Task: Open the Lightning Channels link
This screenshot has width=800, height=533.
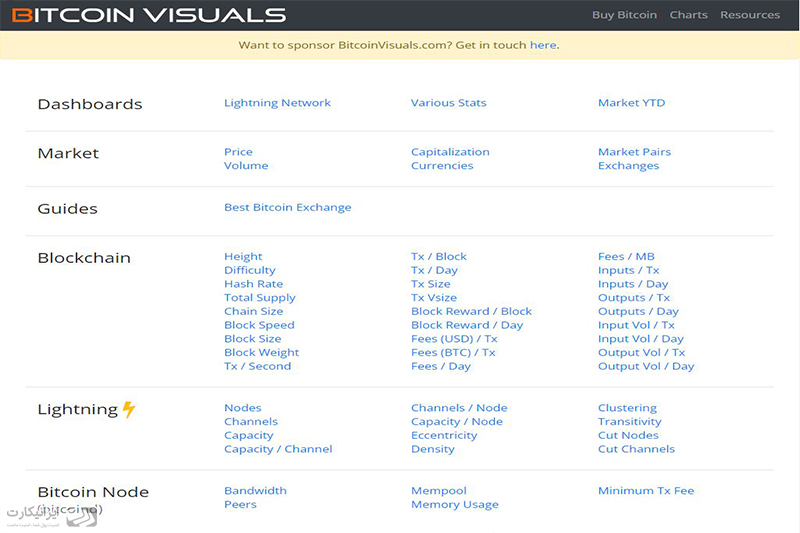Action: pos(251,422)
